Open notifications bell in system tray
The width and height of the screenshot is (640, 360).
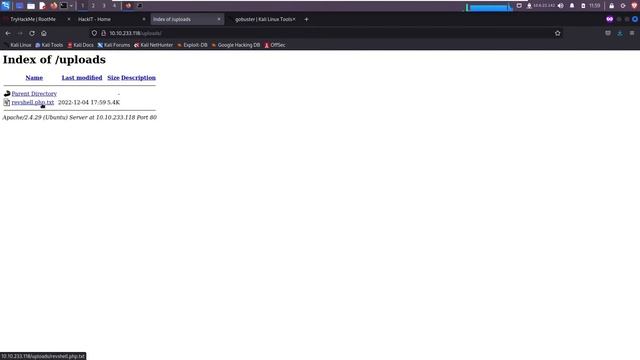pyautogui.click(x=572, y=6)
